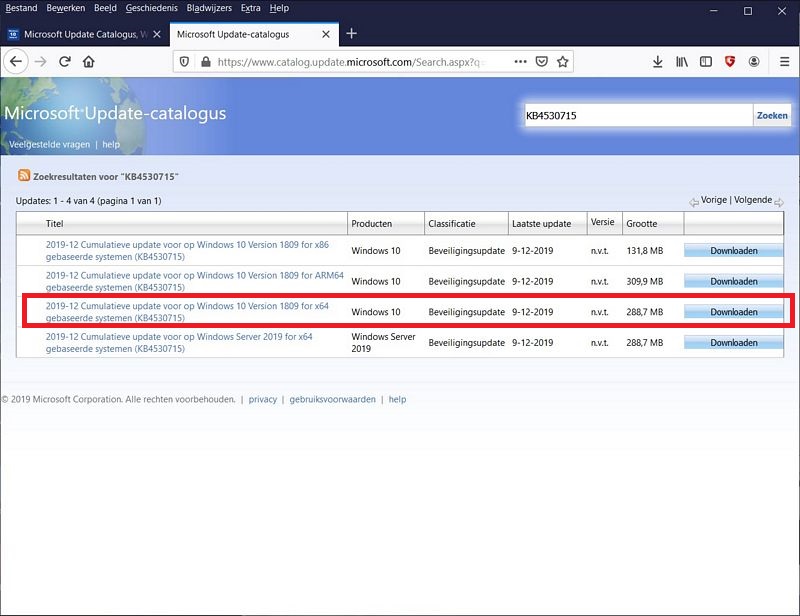The width and height of the screenshot is (800, 616).
Task: Click the Zoekresultaten voor "KB4530715" heading
Action: pyautogui.click(x=106, y=177)
